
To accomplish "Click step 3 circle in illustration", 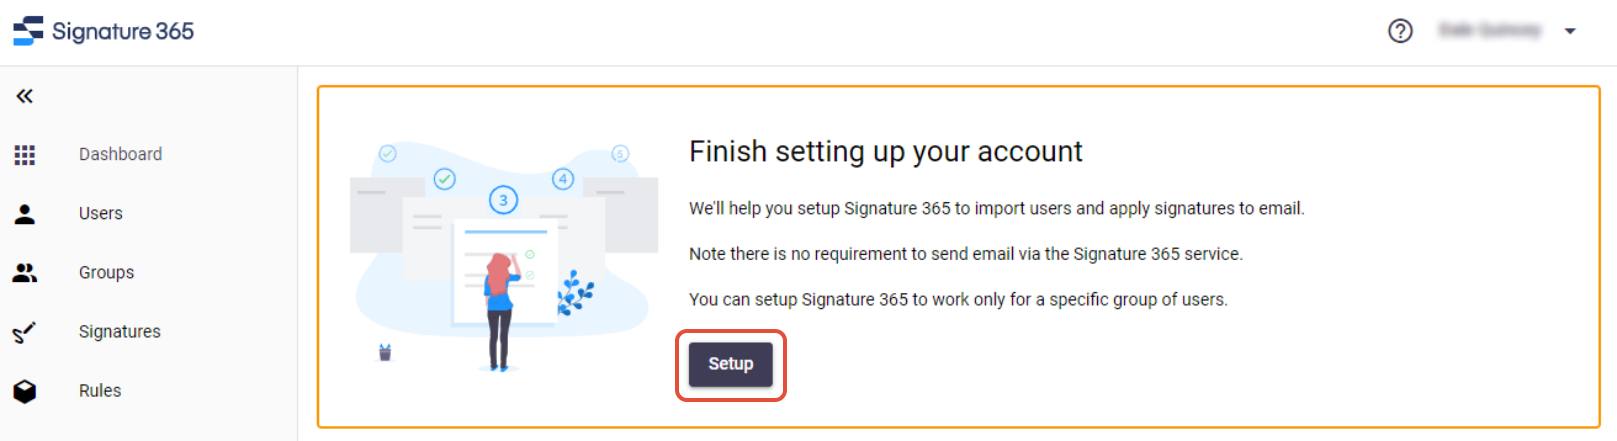I will tap(503, 200).
